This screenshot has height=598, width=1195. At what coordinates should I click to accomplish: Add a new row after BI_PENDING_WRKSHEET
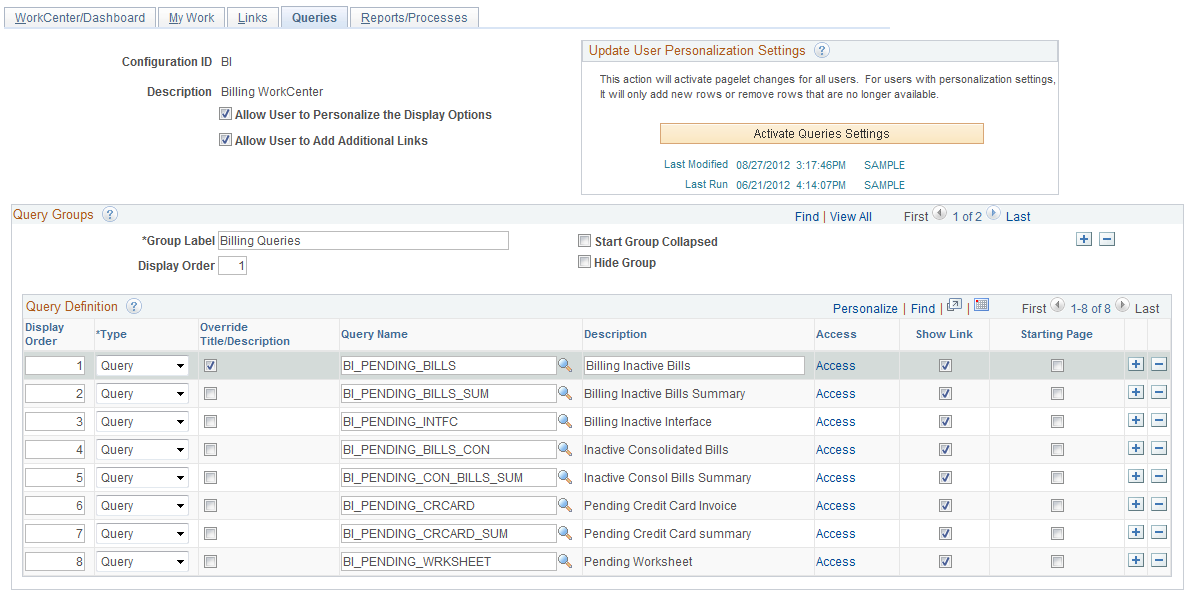coord(1136,560)
